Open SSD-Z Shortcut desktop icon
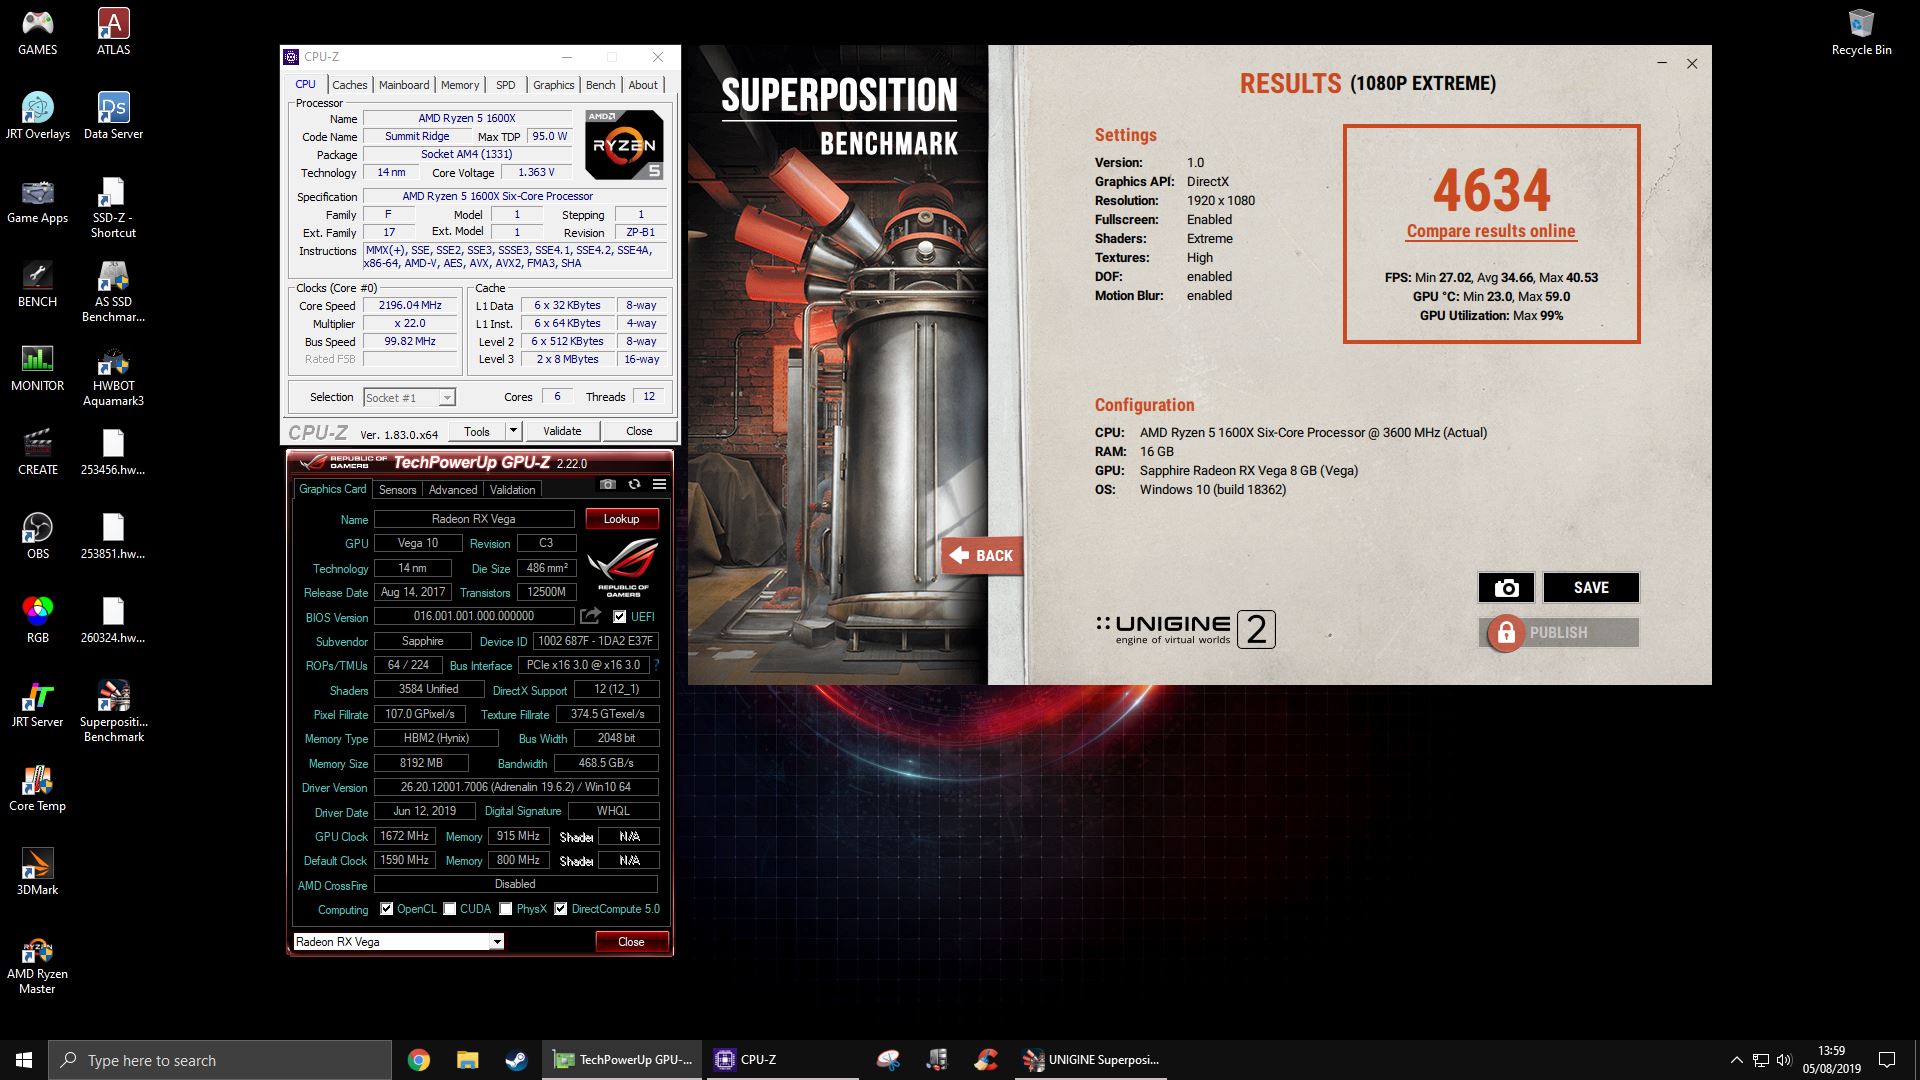The width and height of the screenshot is (1920, 1080). pos(113,207)
